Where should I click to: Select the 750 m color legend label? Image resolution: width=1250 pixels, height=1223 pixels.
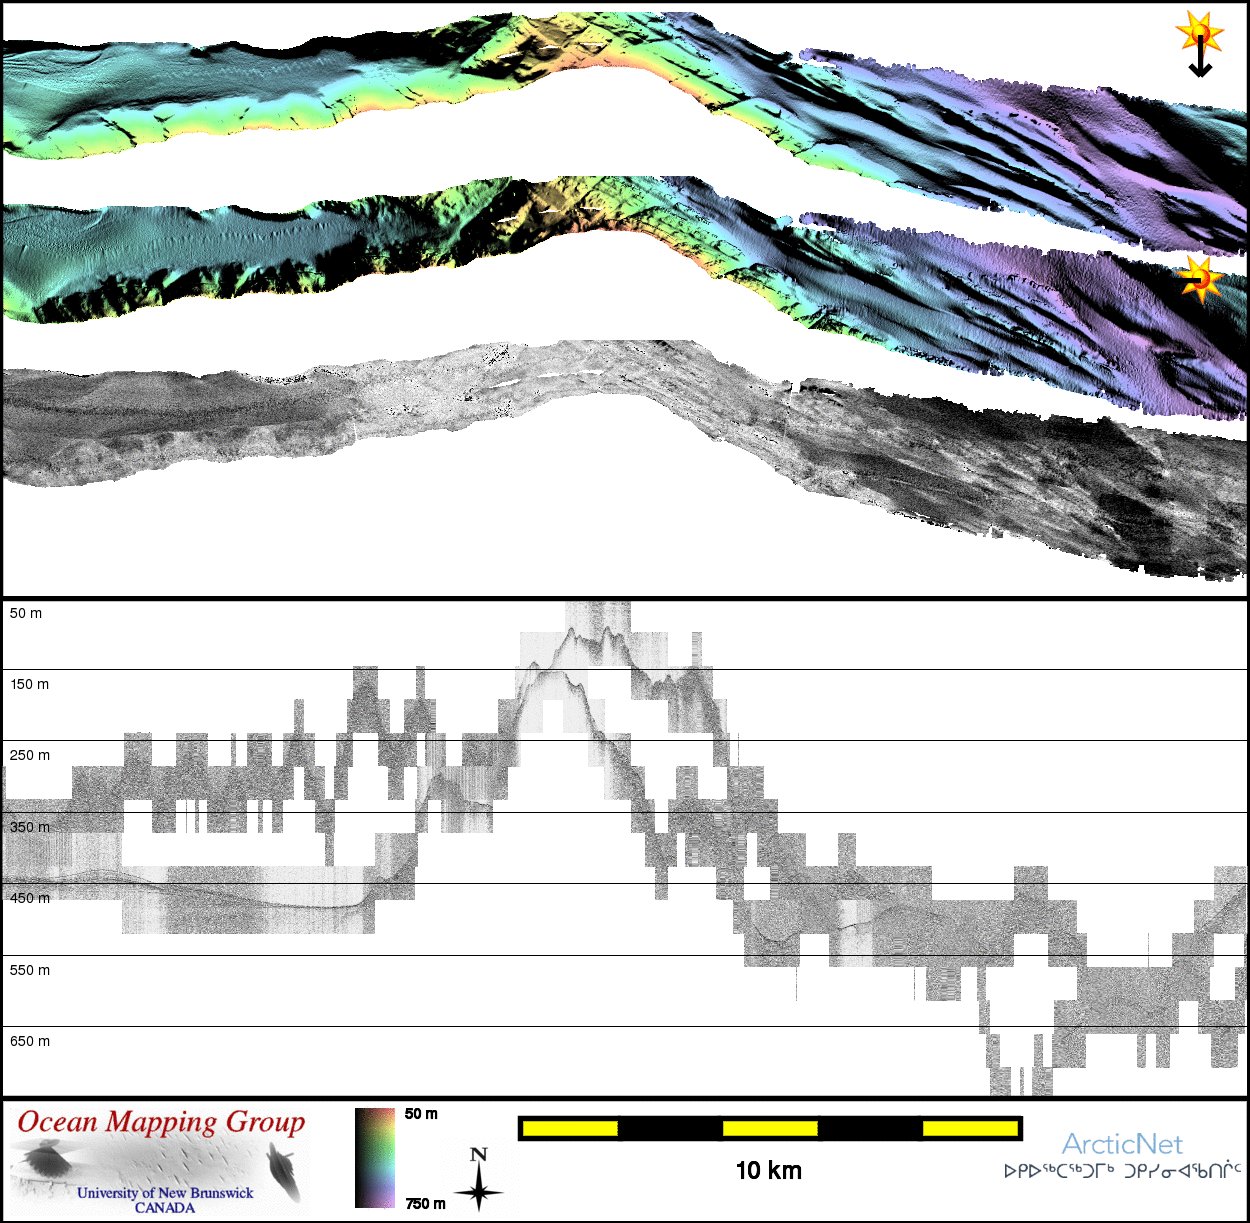tap(425, 1204)
